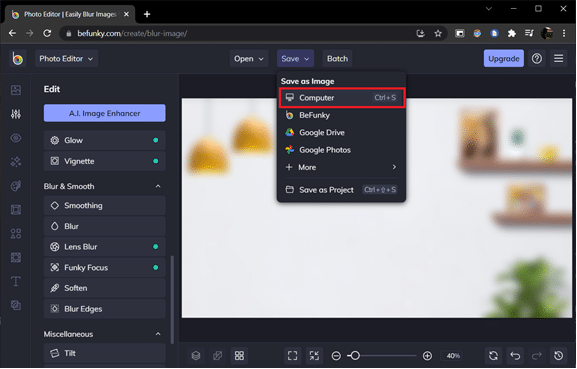
Task: Open the layers icon in bottom toolbar
Action: pyautogui.click(x=196, y=356)
